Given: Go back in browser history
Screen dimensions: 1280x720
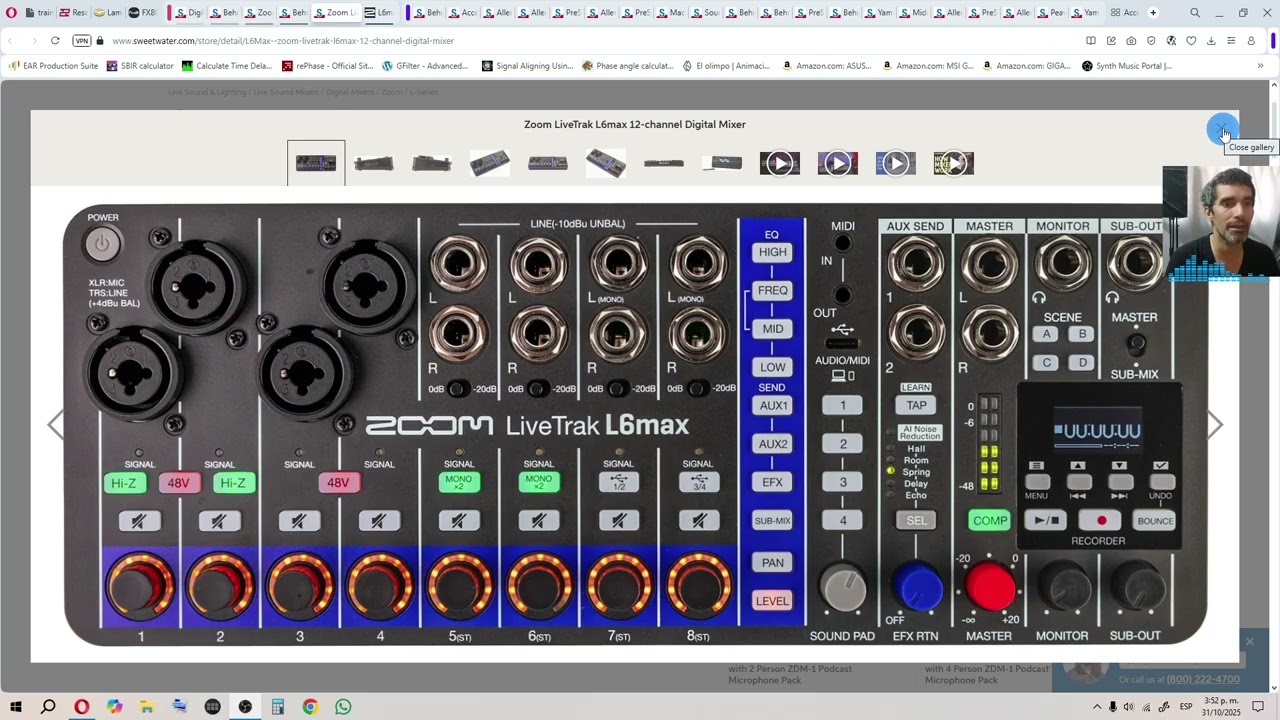Looking at the screenshot, I should pyautogui.click(x=10, y=41).
